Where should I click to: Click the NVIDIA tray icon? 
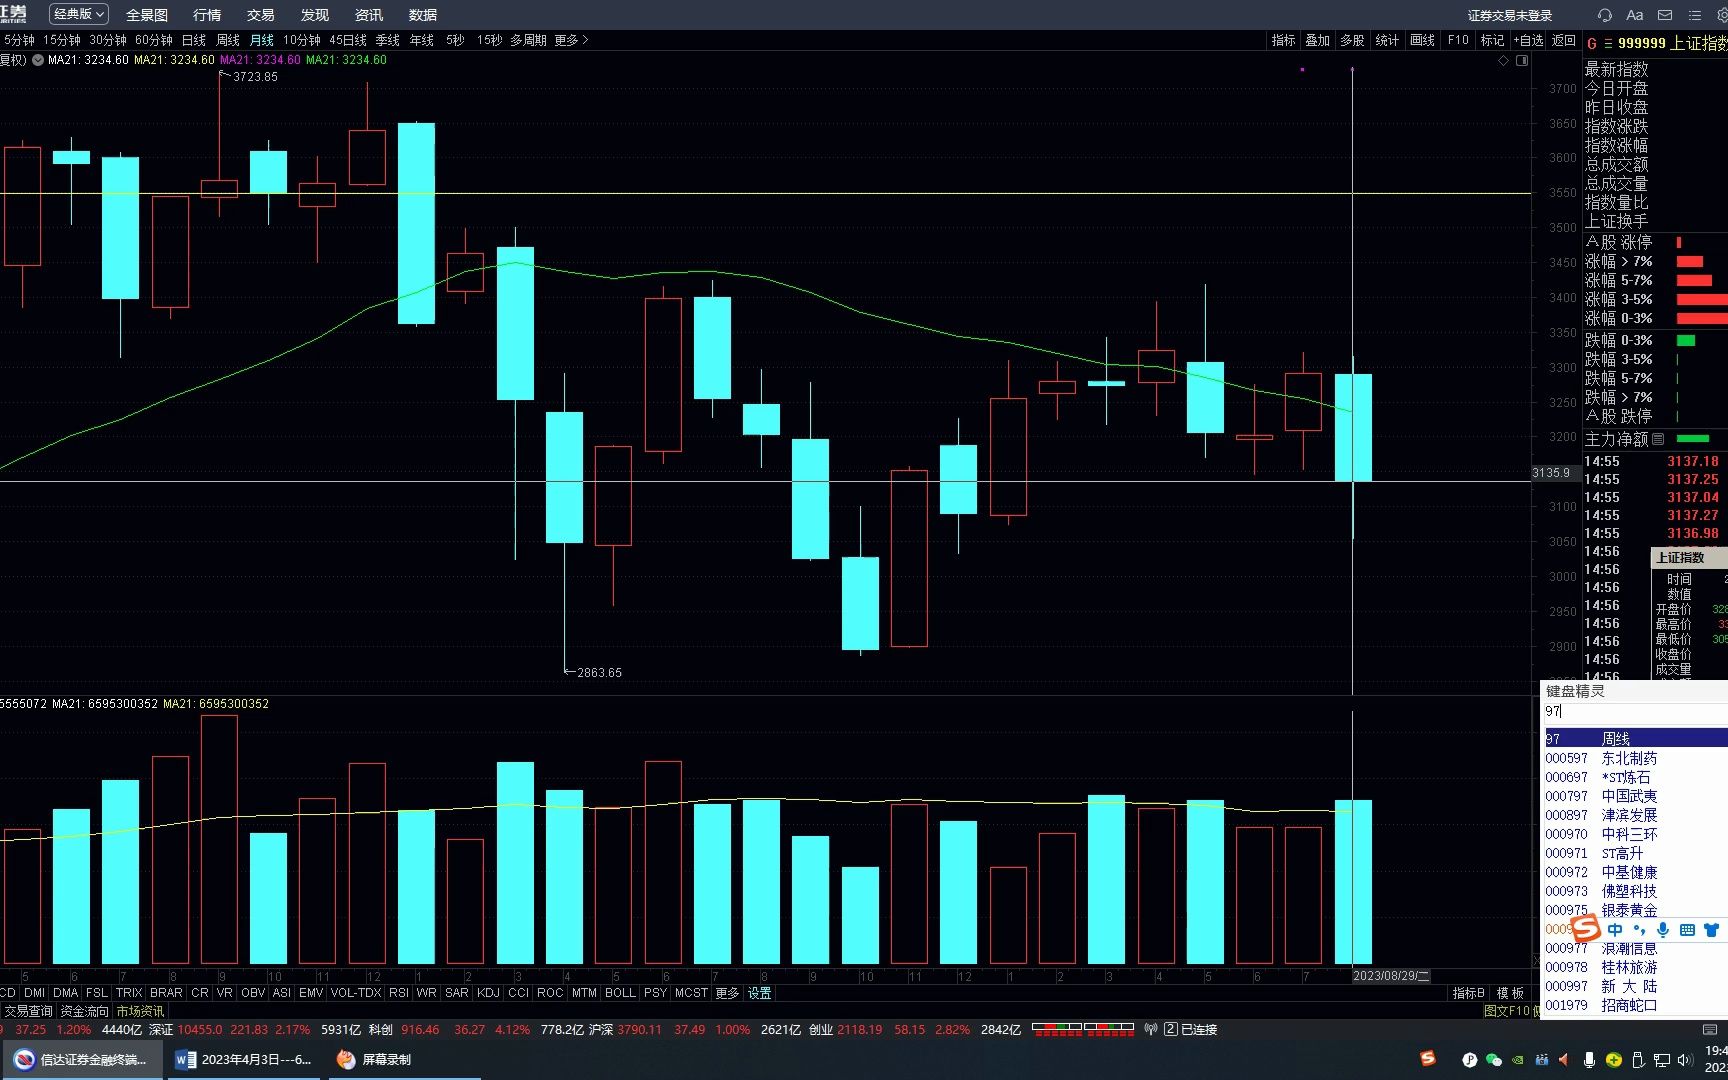[1518, 1060]
